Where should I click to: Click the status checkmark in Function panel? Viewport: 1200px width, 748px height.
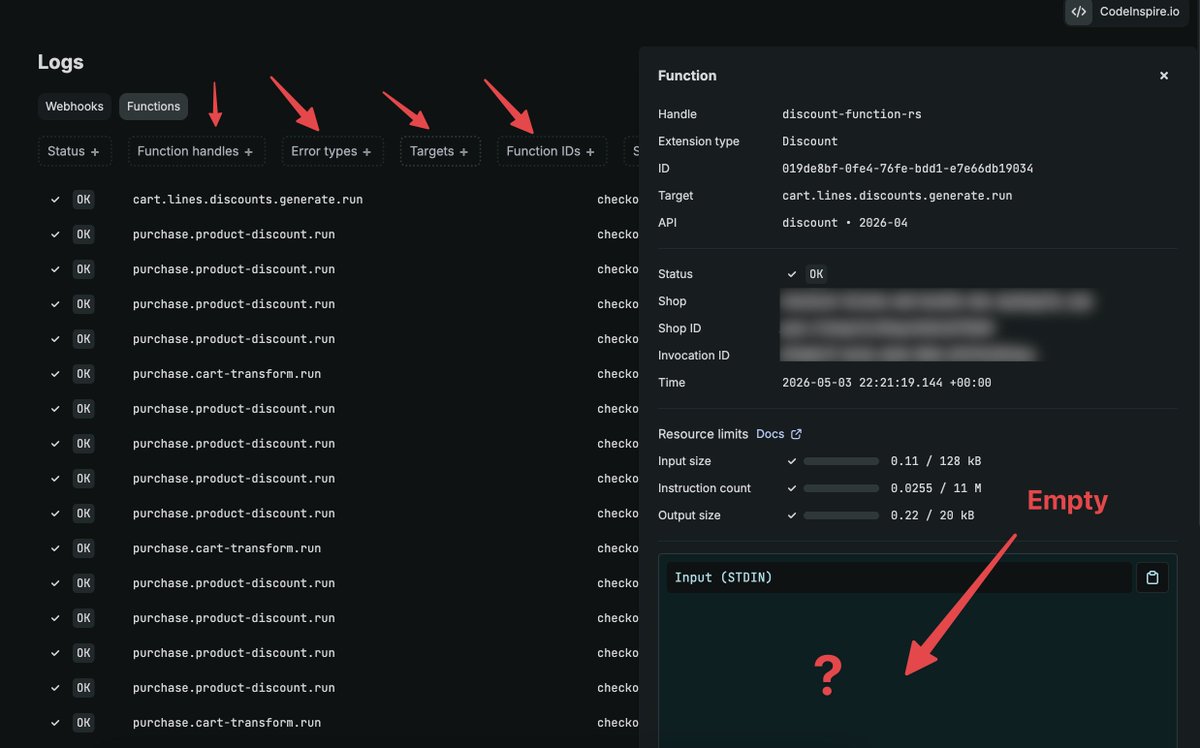(x=792, y=274)
